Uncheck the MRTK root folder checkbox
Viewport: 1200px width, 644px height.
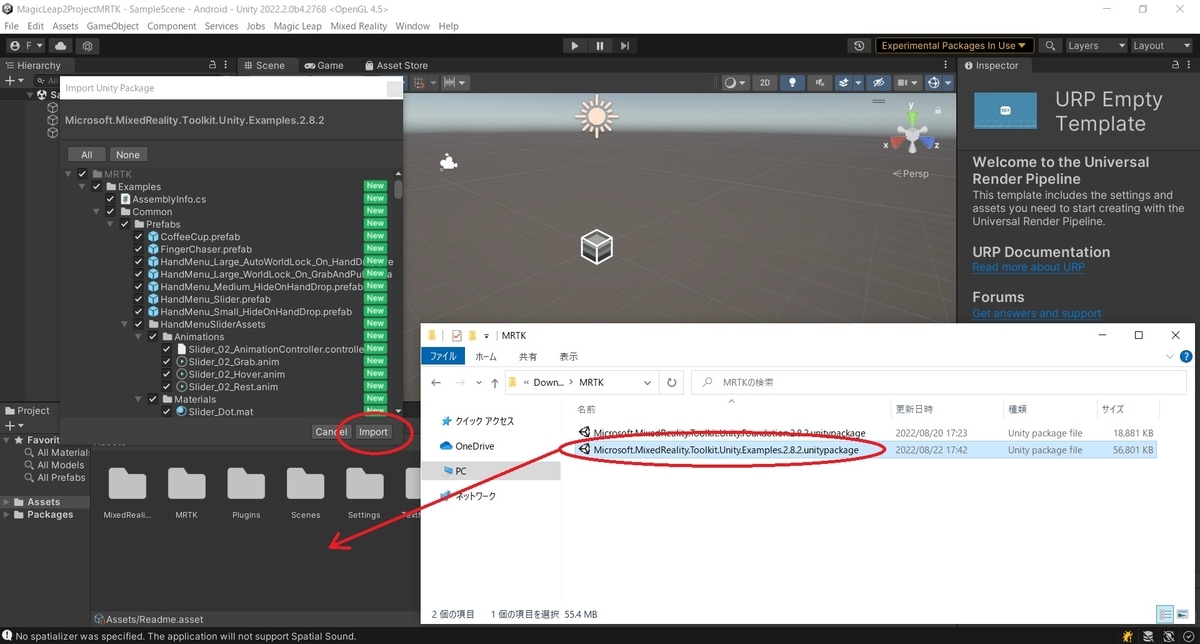tap(82, 174)
